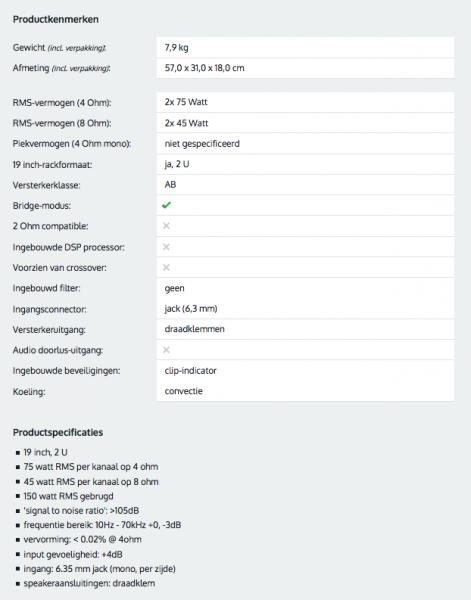Viewport: 471px width, 600px height.
Task: Click the jack (6,3 mm) connector value
Action: pos(191,308)
